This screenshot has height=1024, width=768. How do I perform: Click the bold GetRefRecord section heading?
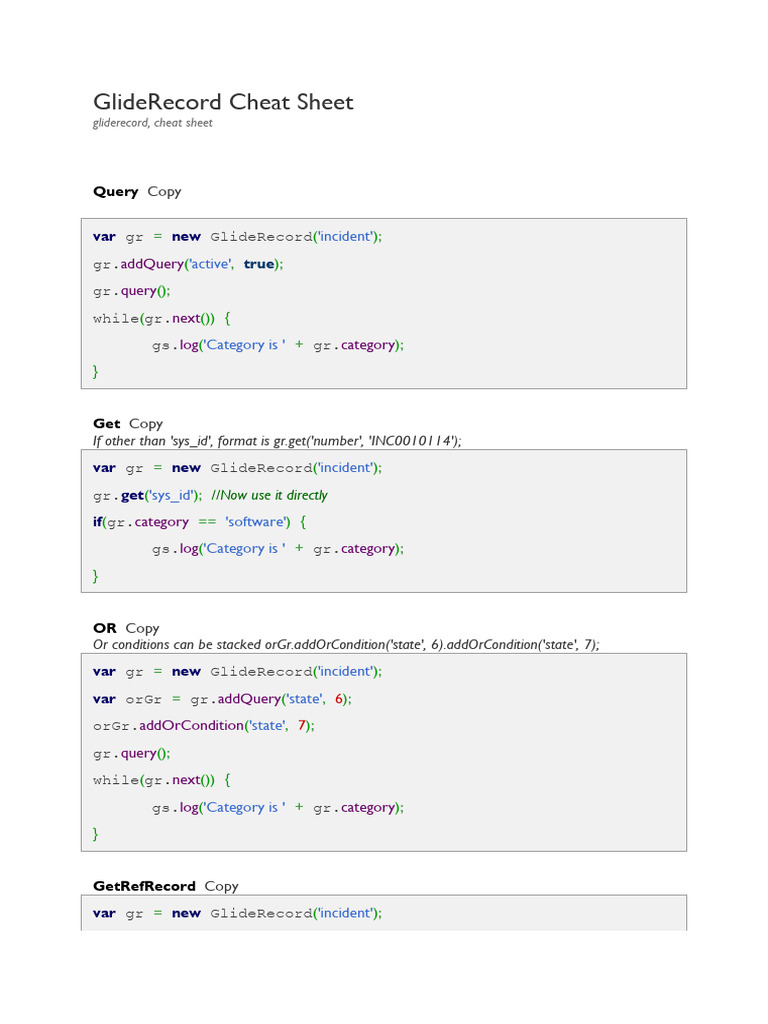click(x=144, y=886)
